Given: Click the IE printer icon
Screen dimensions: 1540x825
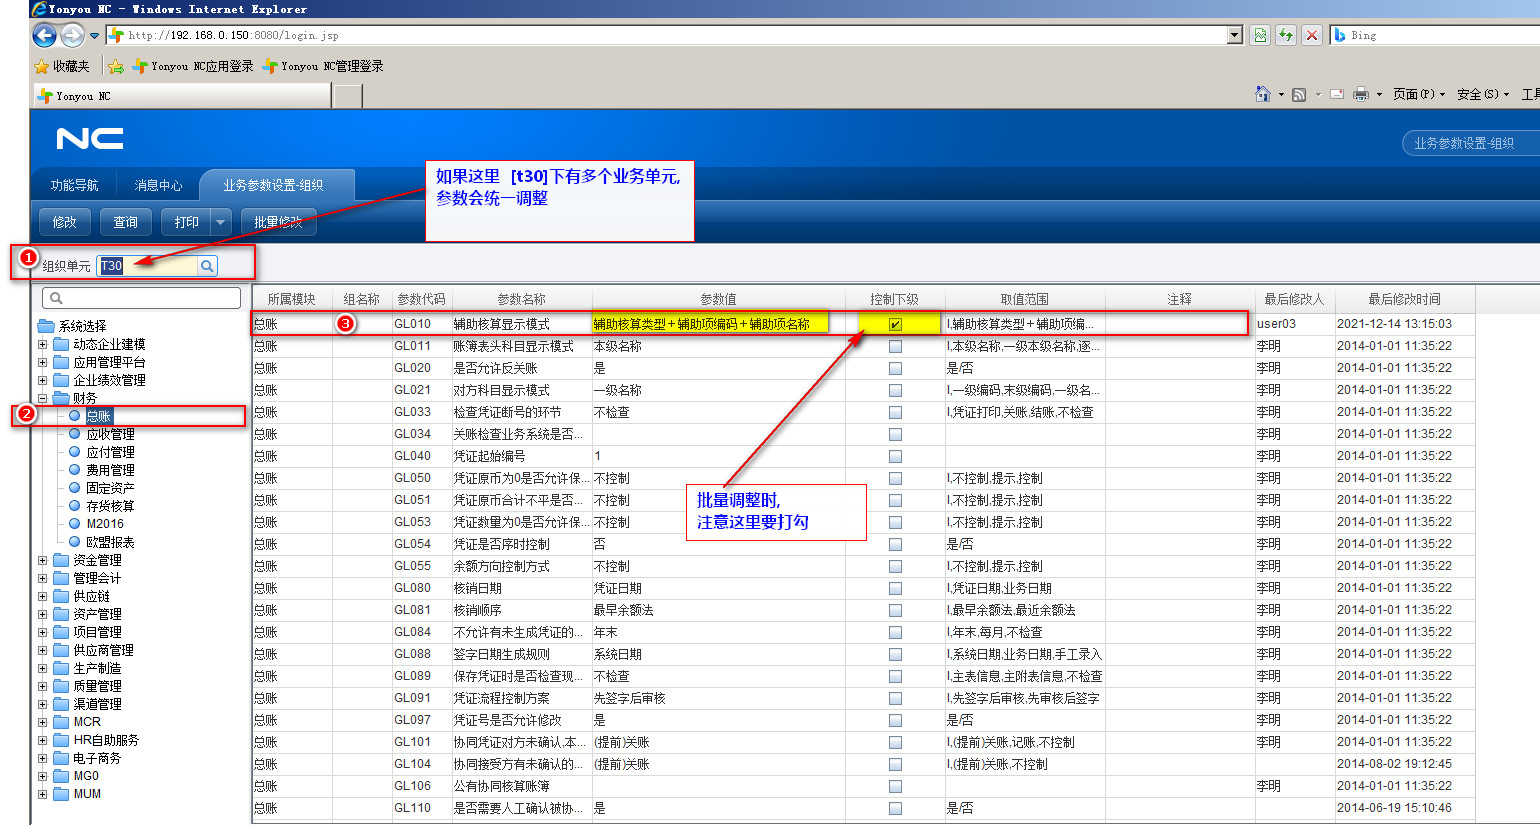Looking at the screenshot, I should click(1360, 94).
